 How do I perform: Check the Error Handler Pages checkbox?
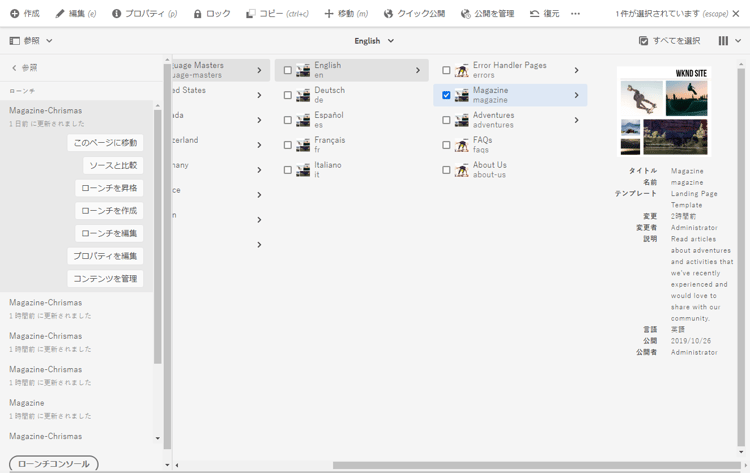click(446, 70)
